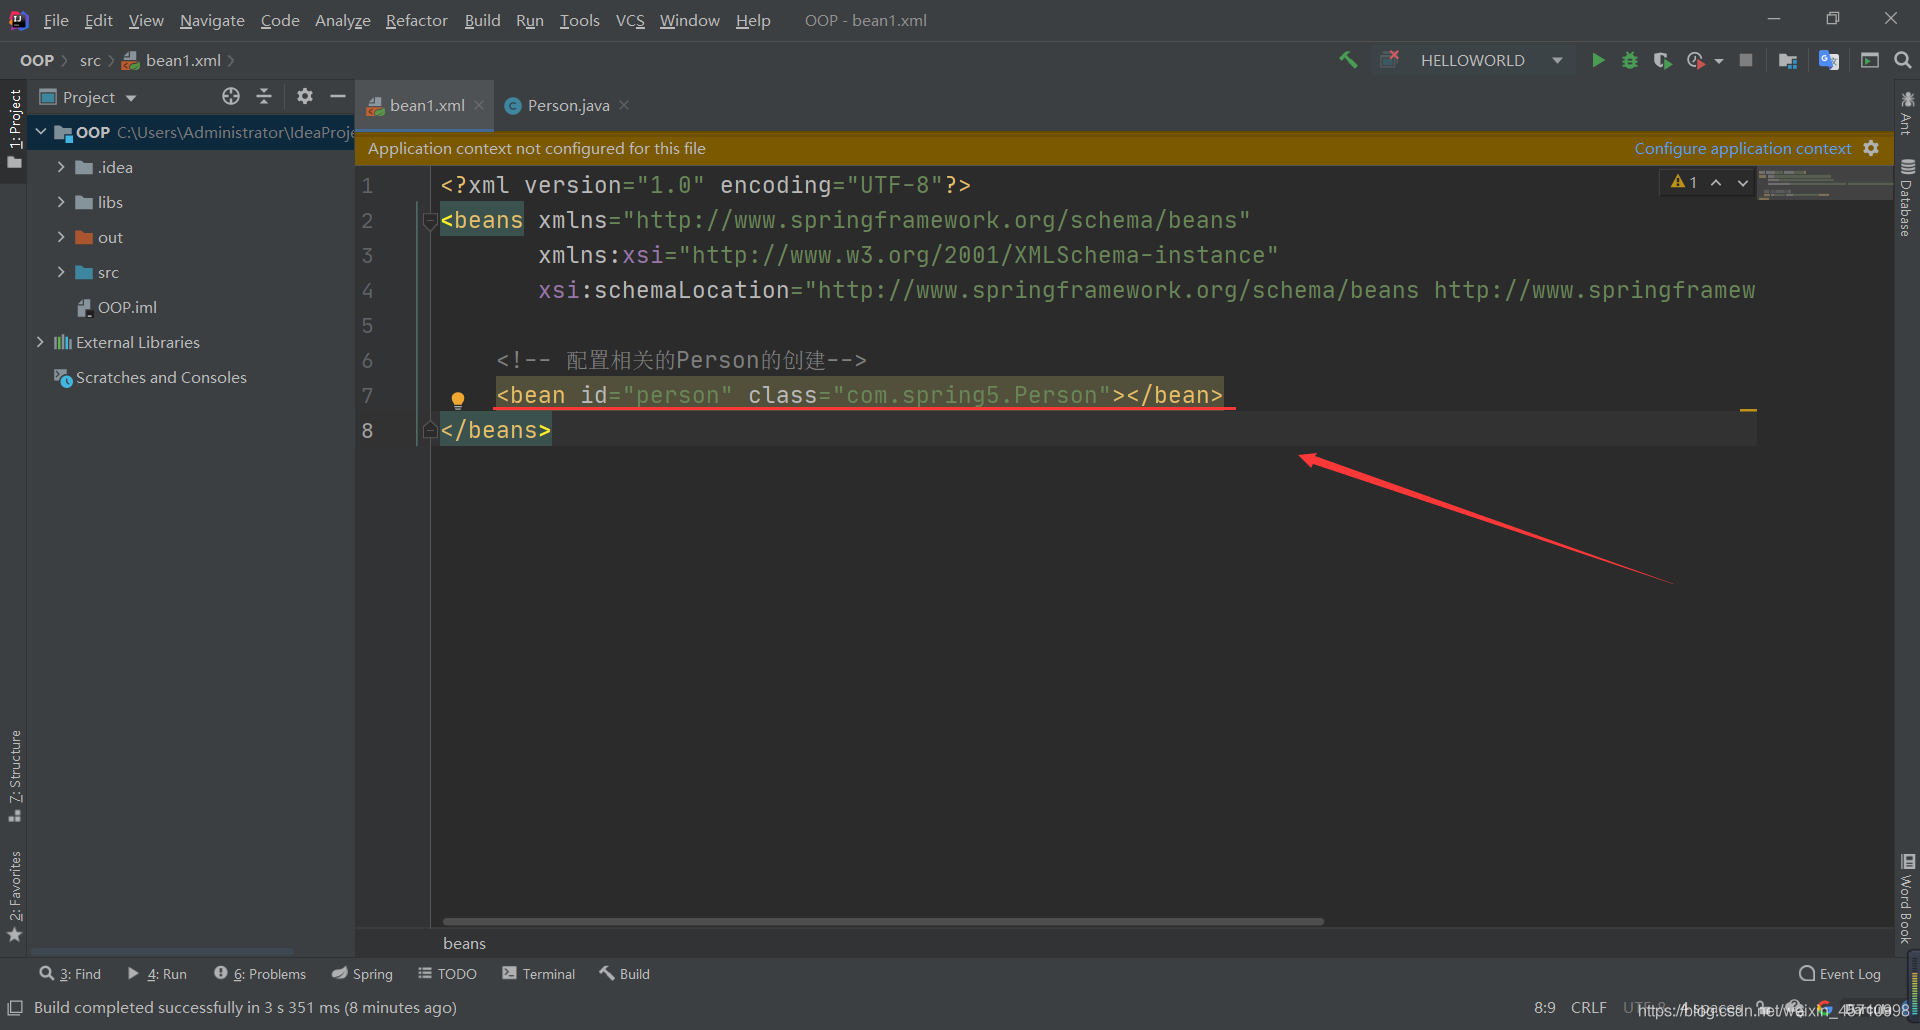The image size is (1920, 1030).
Task: Click the CRLF line separator indicator
Action: click(x=1588, y=1007)
